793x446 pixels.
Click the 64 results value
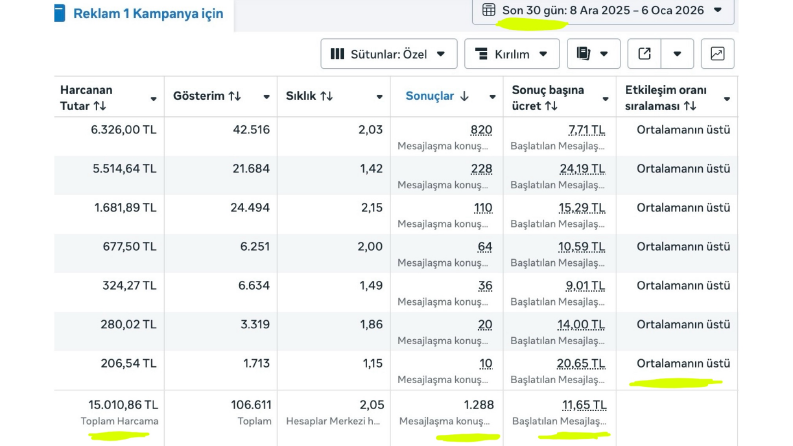coord(484,247)
